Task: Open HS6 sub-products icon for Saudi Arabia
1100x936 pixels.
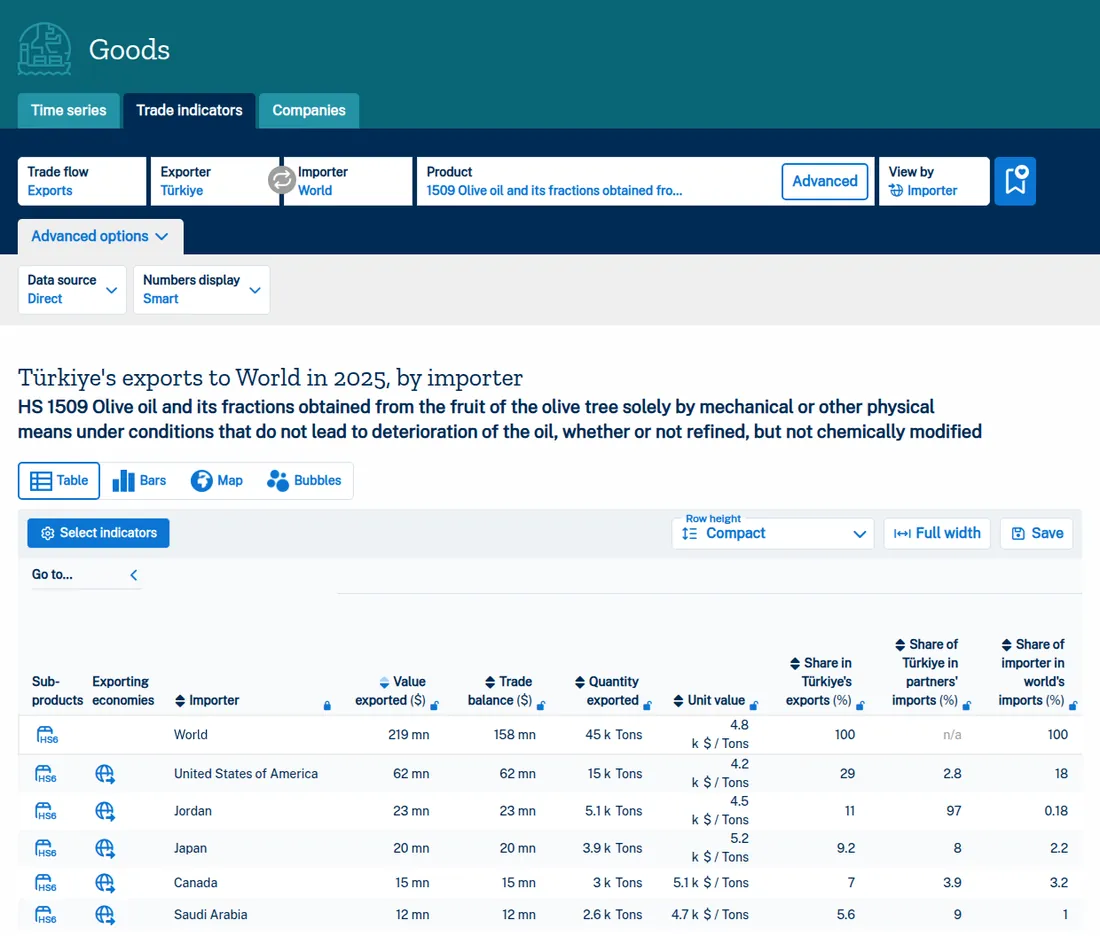Action: (x=46, y=915)
